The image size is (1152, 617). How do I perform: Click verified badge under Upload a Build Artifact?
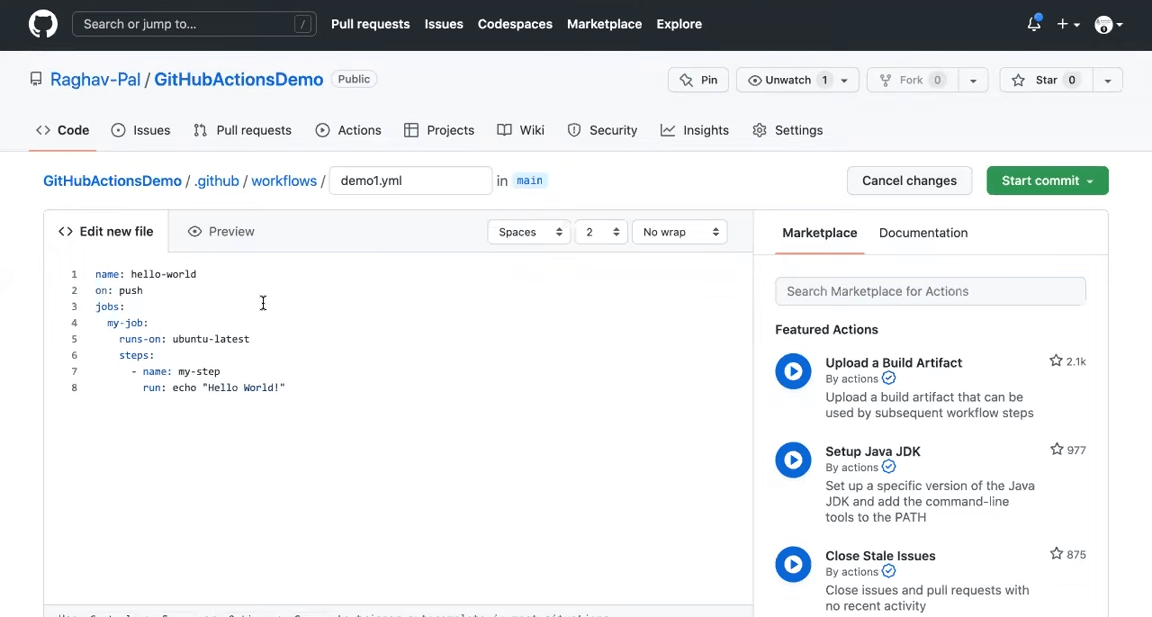(889, 378)
